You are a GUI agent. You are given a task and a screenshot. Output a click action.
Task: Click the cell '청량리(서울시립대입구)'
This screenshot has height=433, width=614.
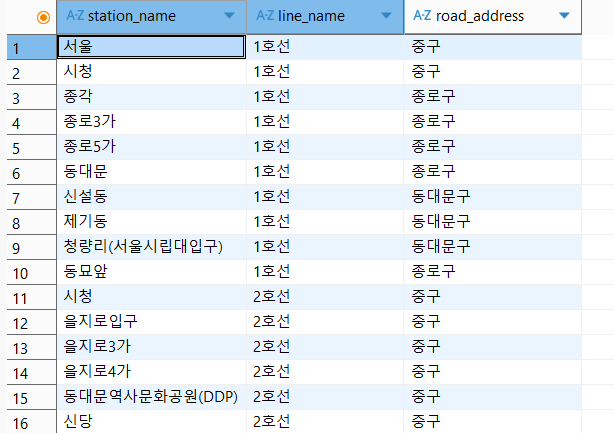coord(152,247)
